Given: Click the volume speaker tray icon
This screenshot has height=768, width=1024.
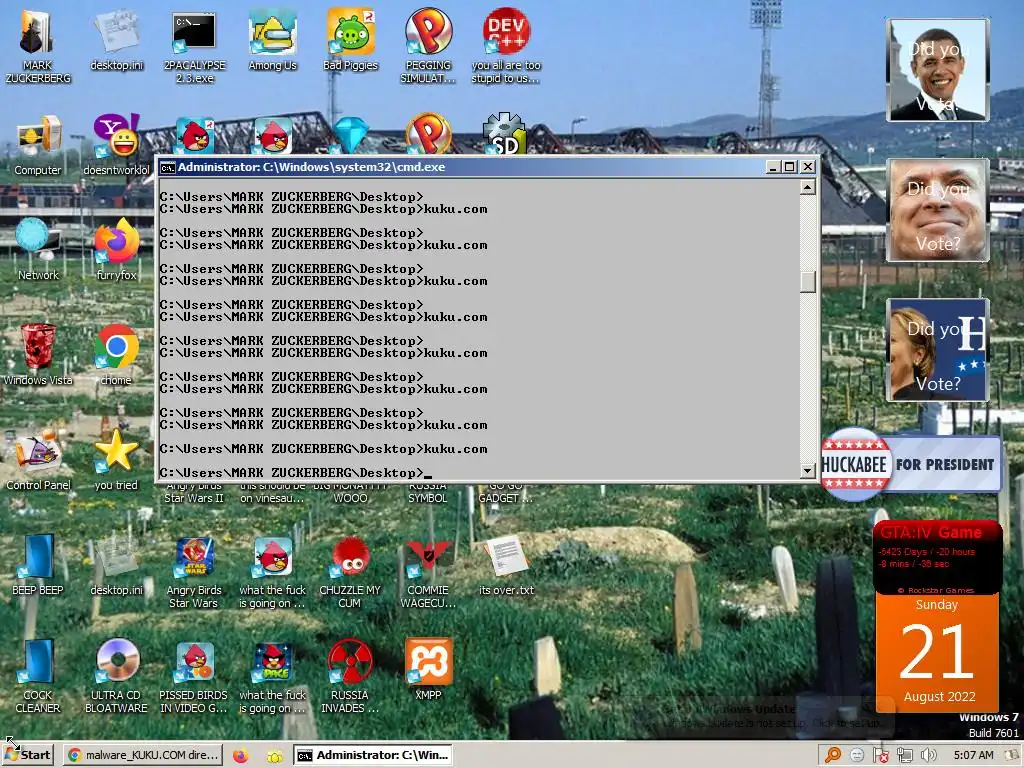Looking at the screenshot, I should 928,755.
